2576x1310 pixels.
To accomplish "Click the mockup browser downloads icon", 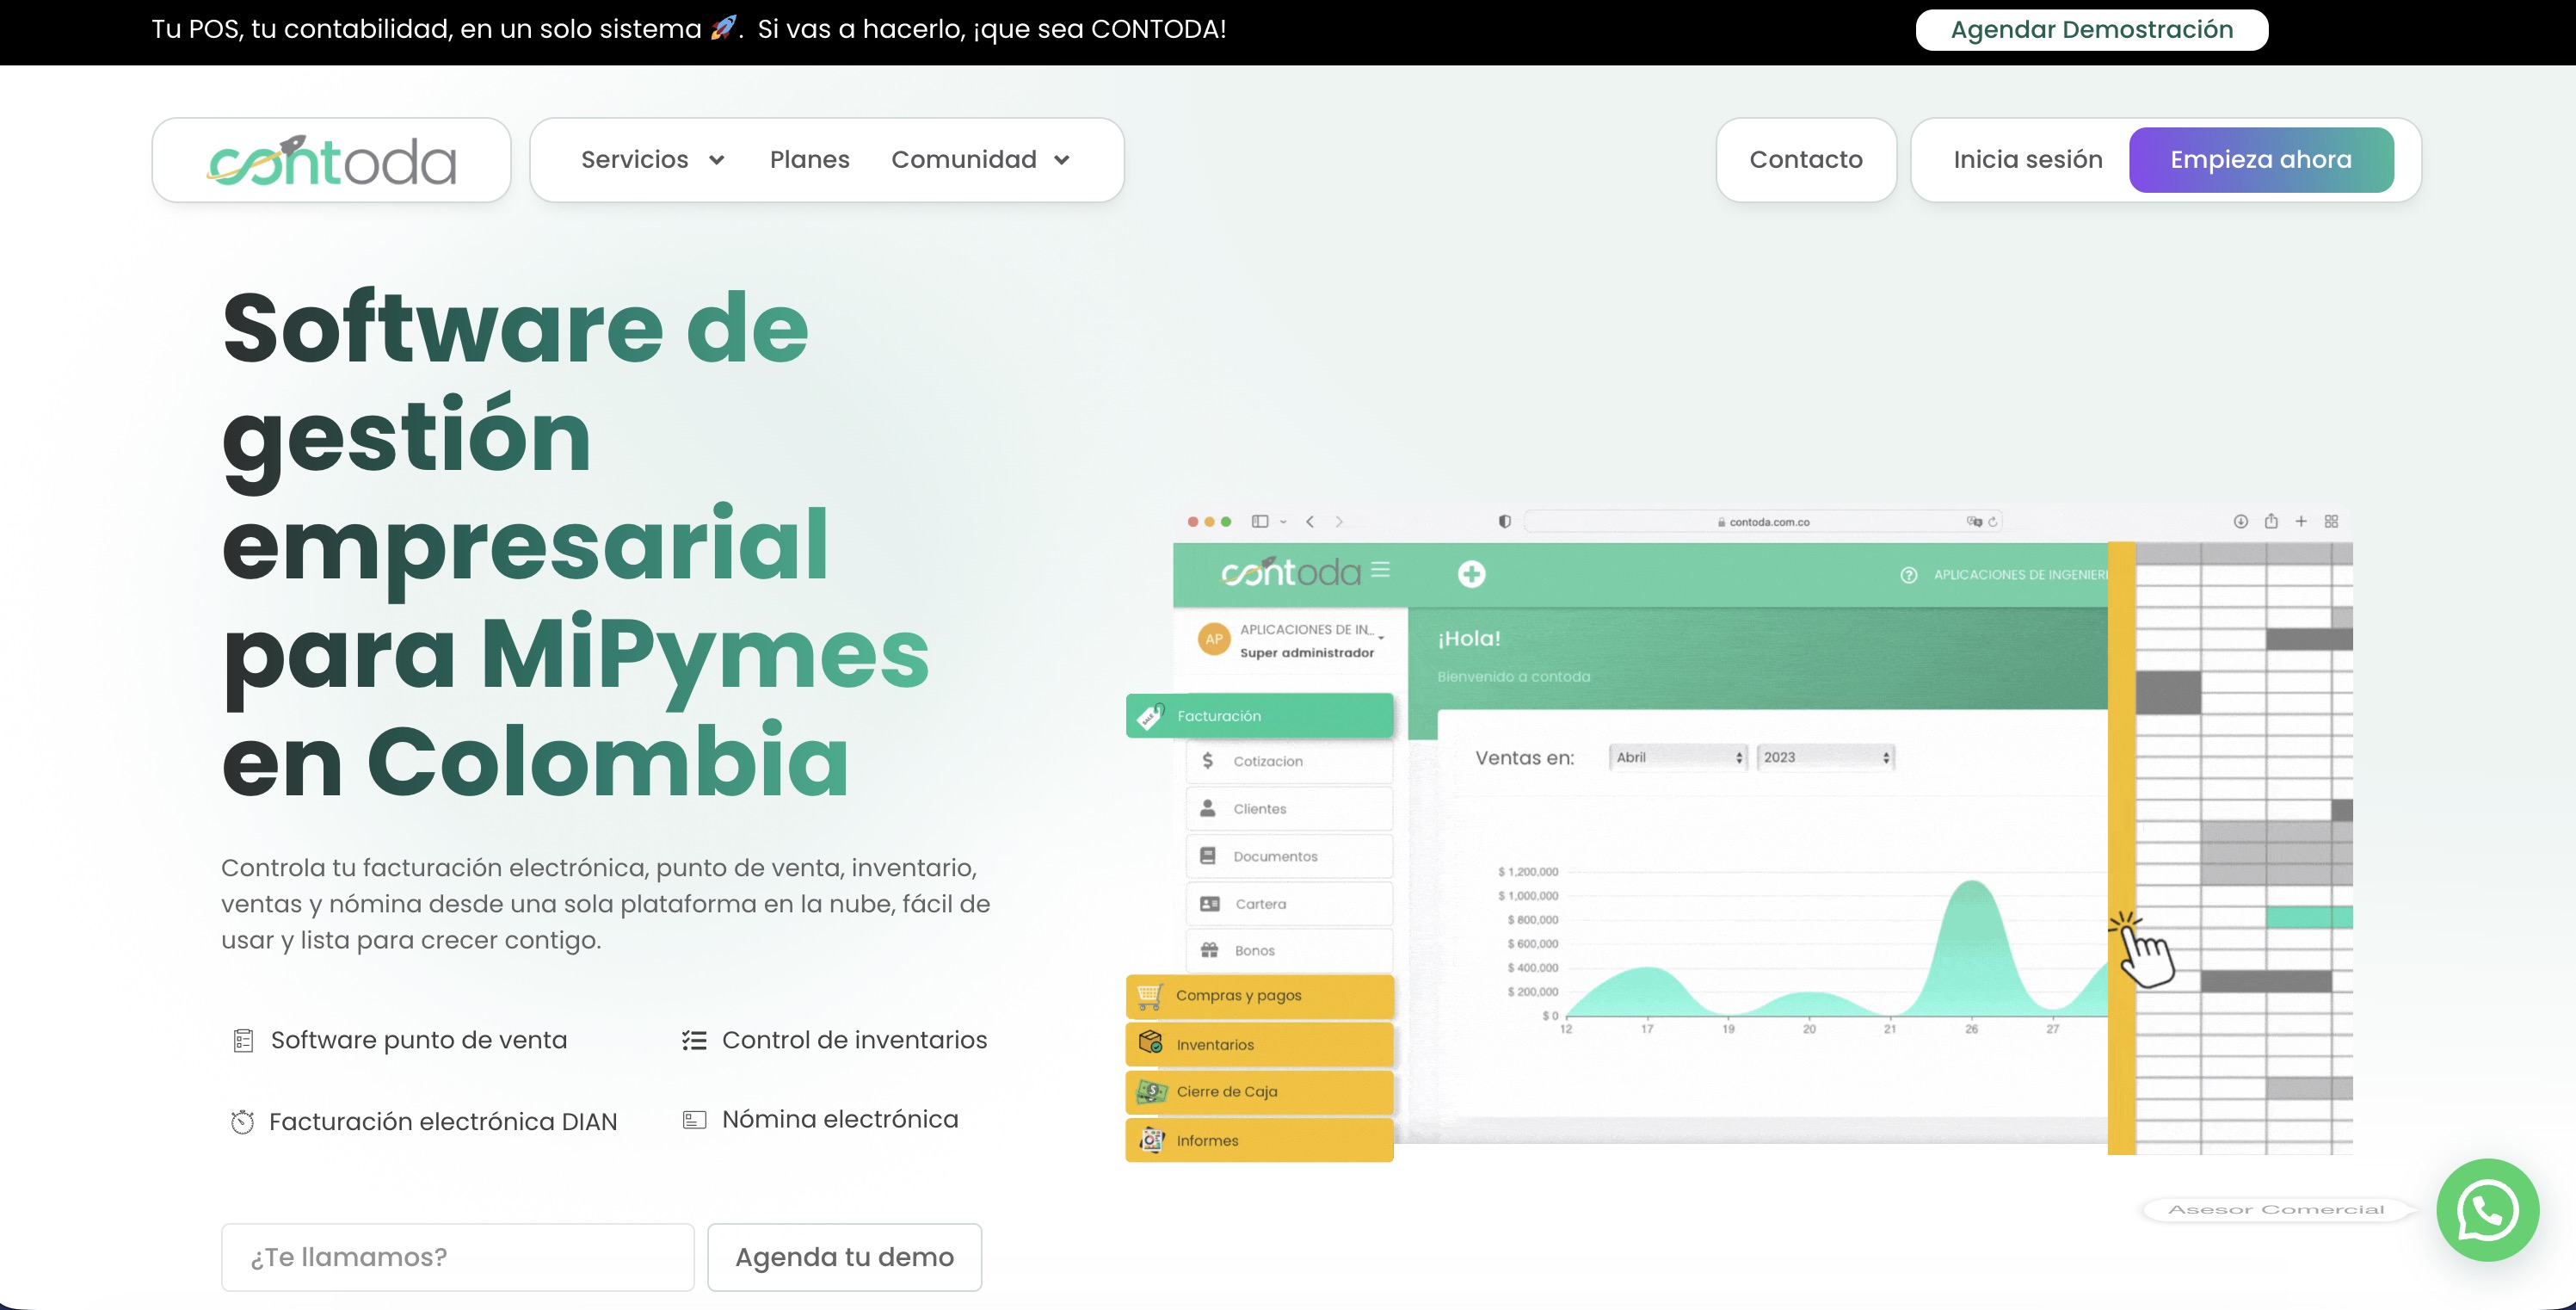I will point(2241,521).
